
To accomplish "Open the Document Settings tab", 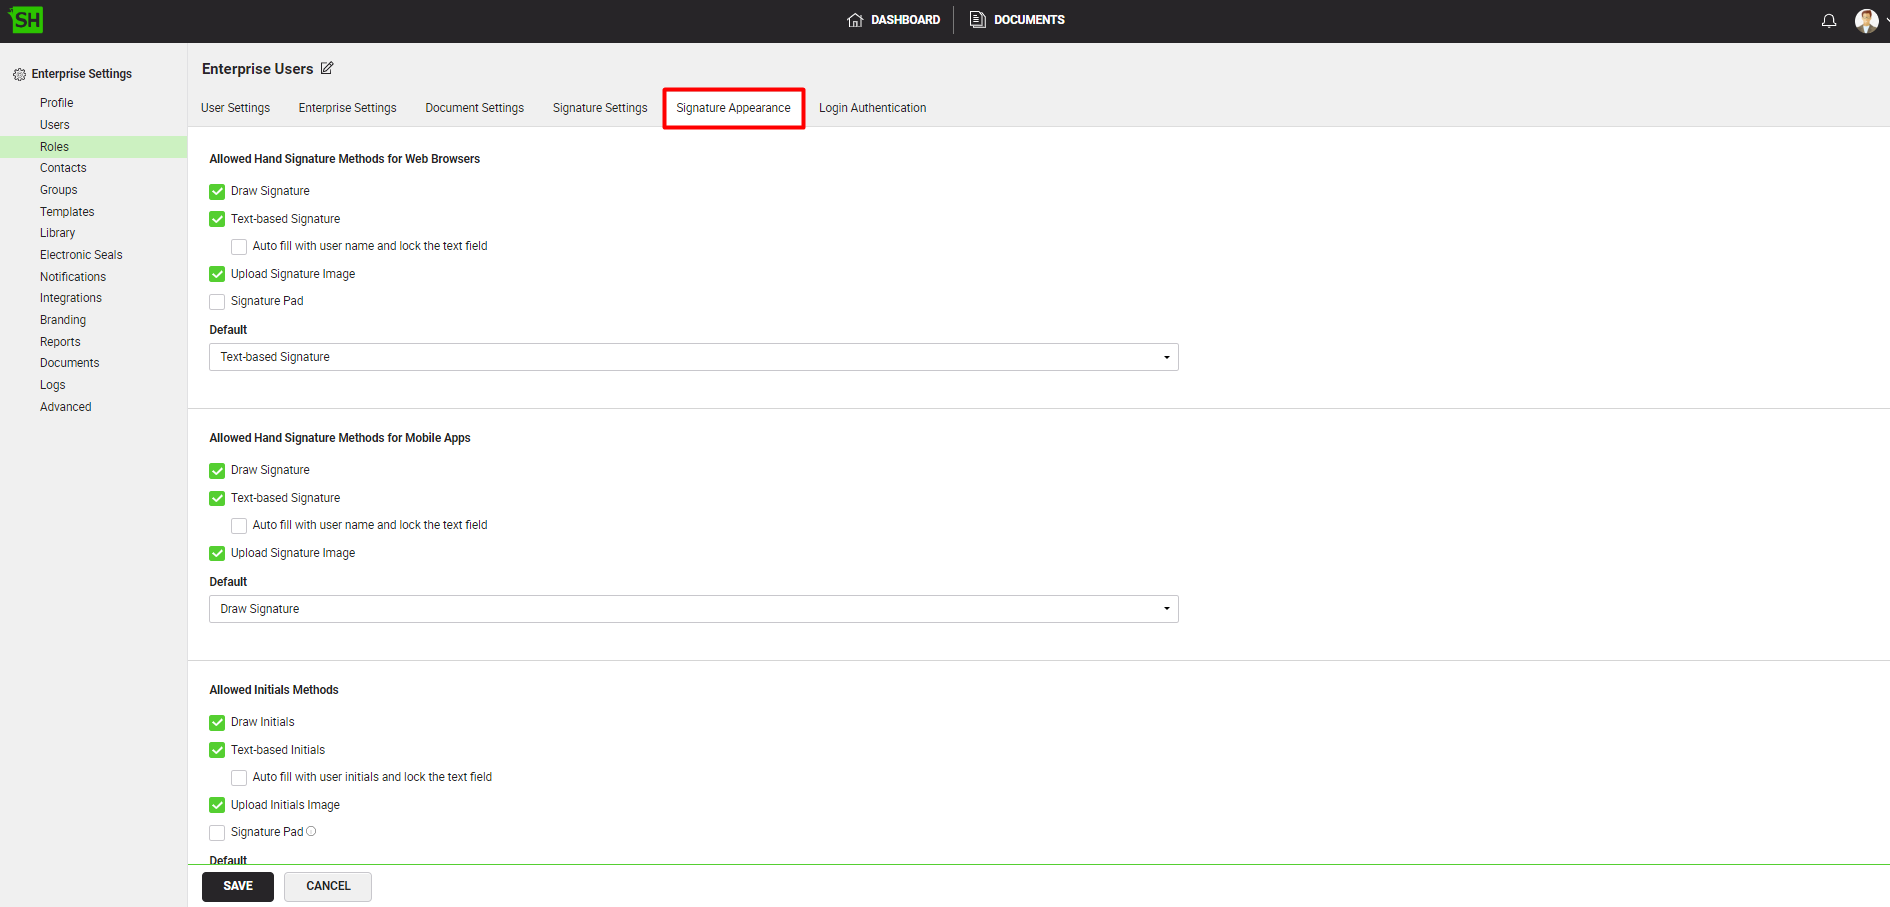I will coord(474,108).
